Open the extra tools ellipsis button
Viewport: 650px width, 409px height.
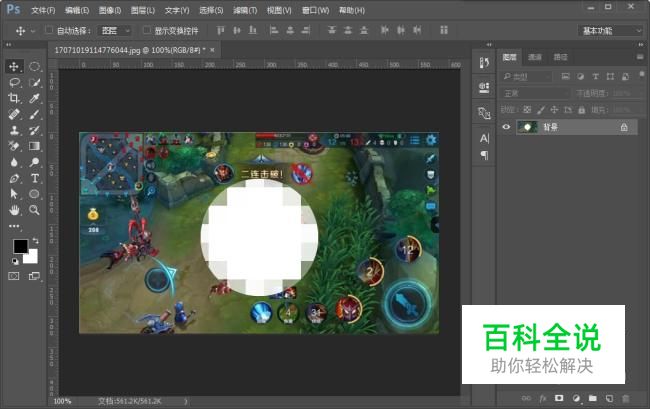(14, 226)
